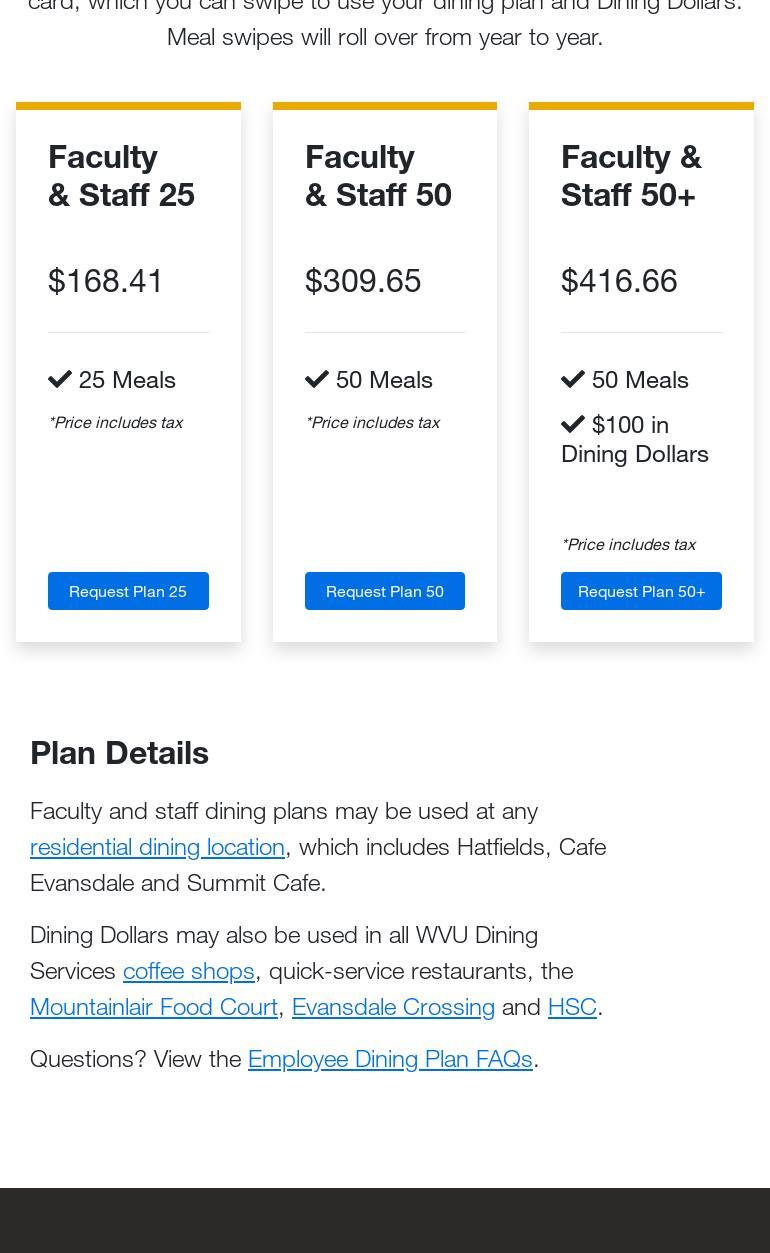This screenshot has height=1253, width=770.
Task: Click the 50 Meals checkmark in the 50+ card
Action: click(573, 379)
